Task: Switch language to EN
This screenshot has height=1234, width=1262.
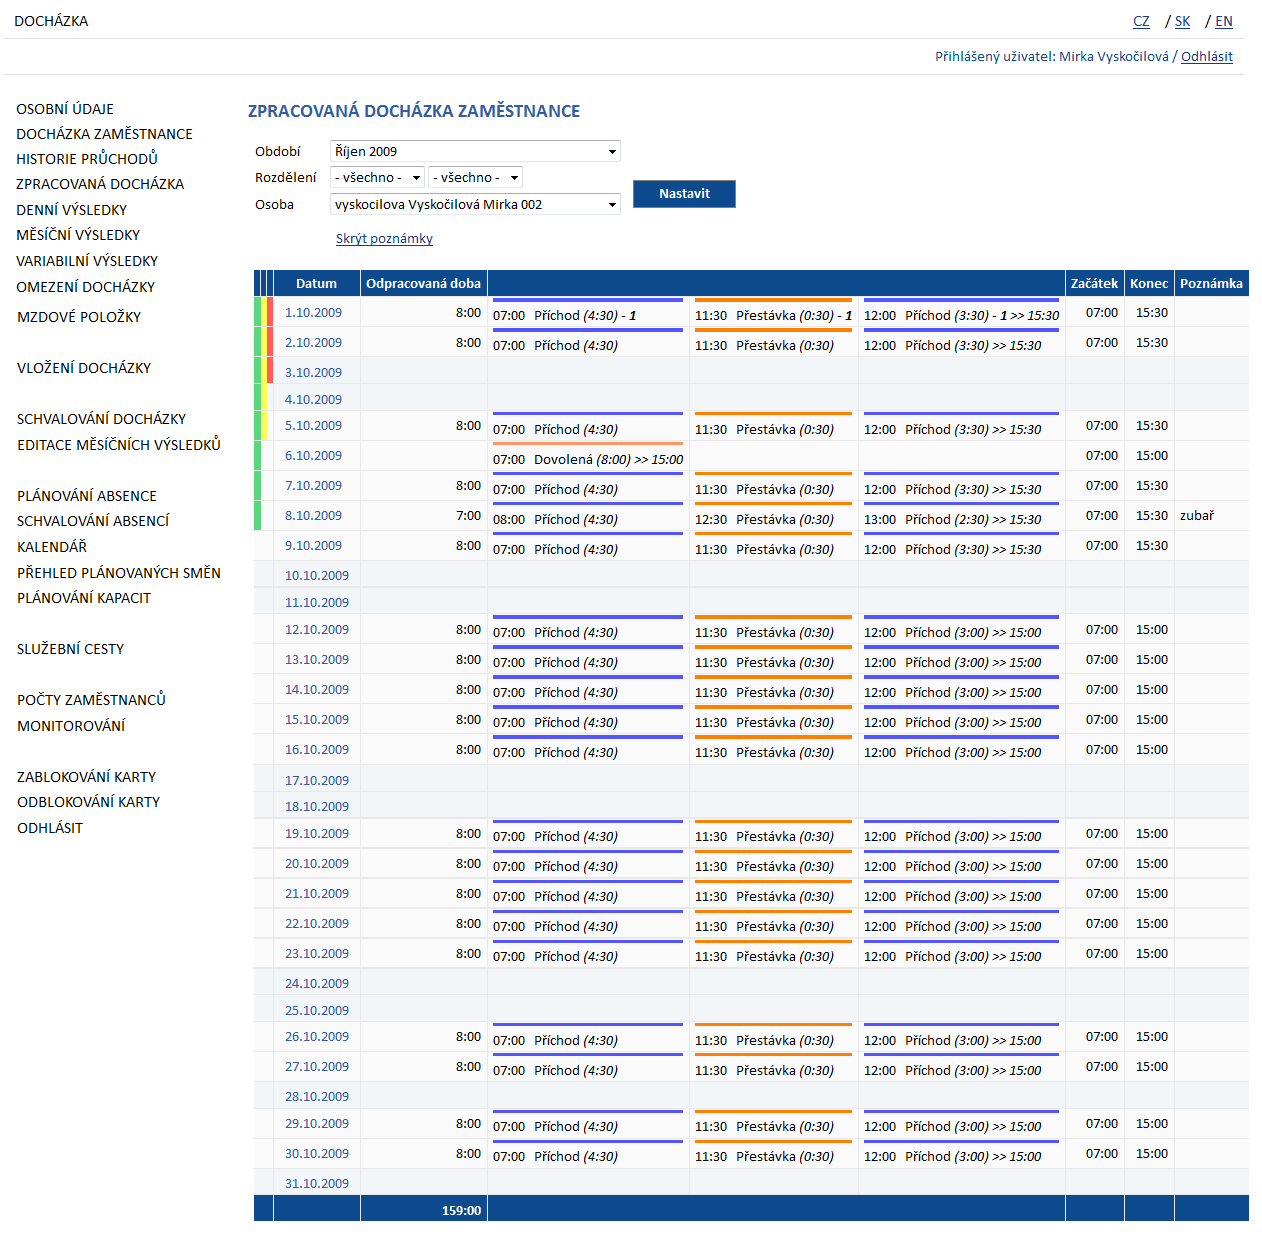Action: (x=1224, y=21)
